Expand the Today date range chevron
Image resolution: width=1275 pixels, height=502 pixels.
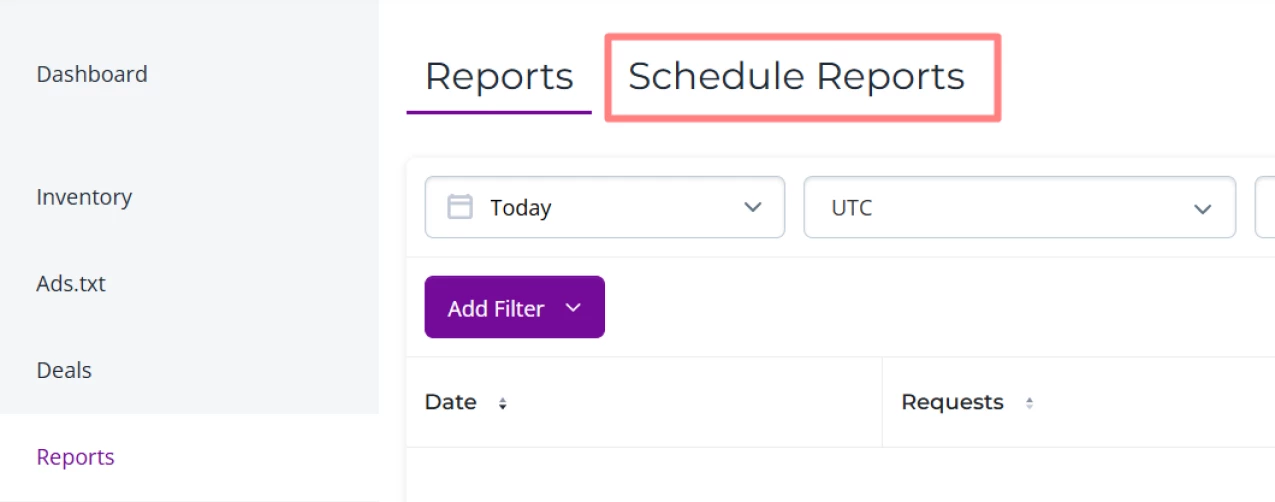pos(753,208)
